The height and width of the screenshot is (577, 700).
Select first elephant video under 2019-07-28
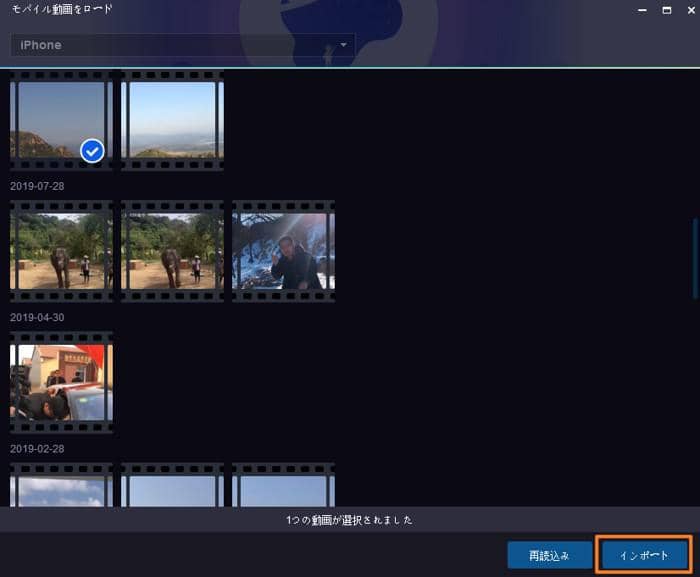click(61, 251)
